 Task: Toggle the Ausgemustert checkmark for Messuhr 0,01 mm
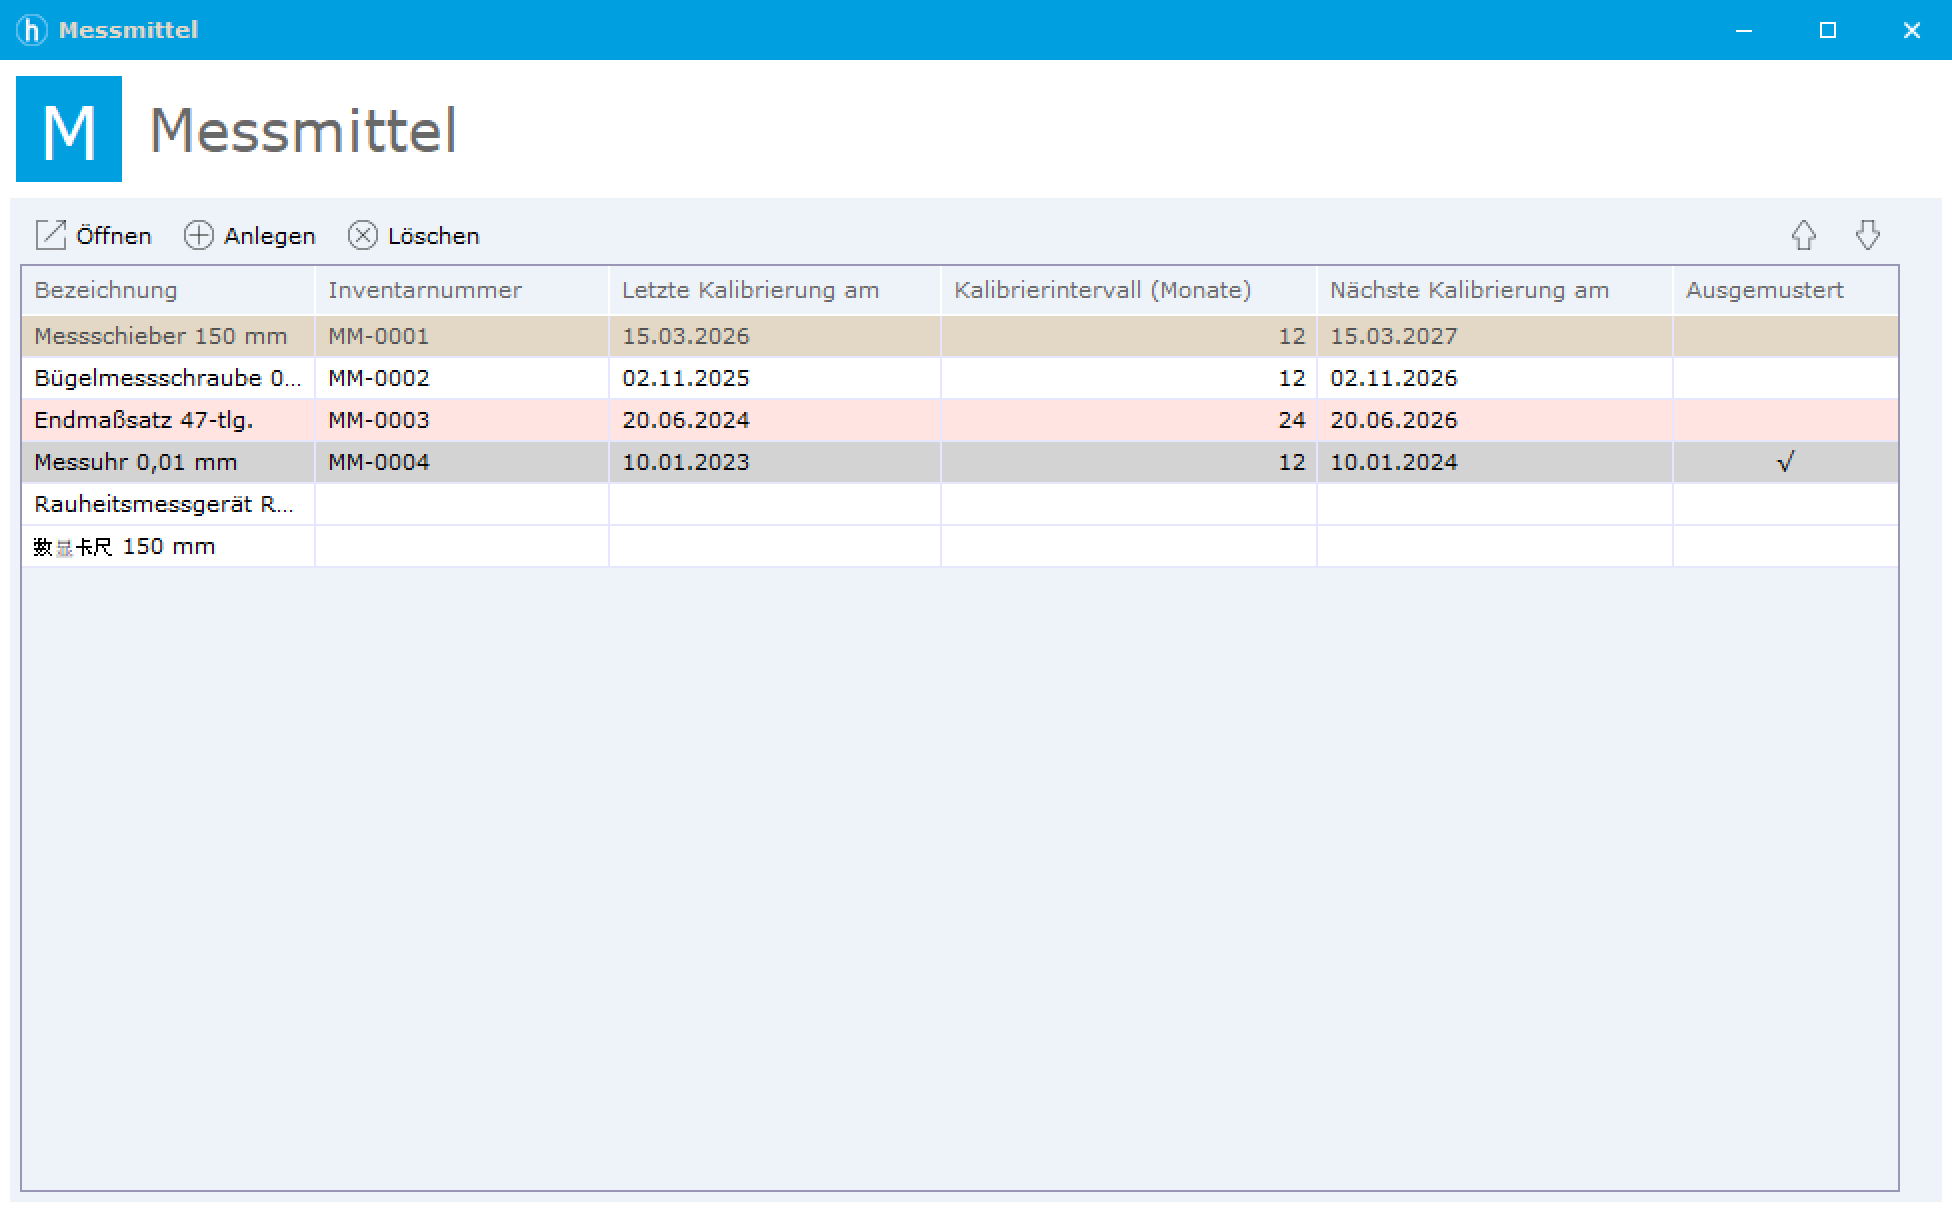pyautogui.click(x=1786, y=462)
